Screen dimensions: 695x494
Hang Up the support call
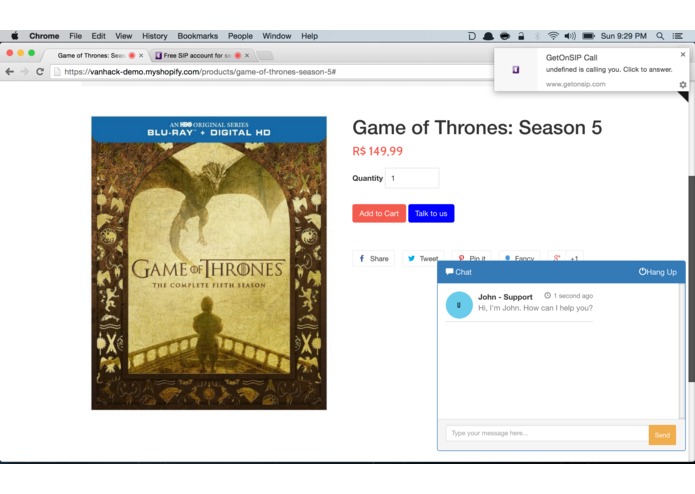tap(657, 272)
